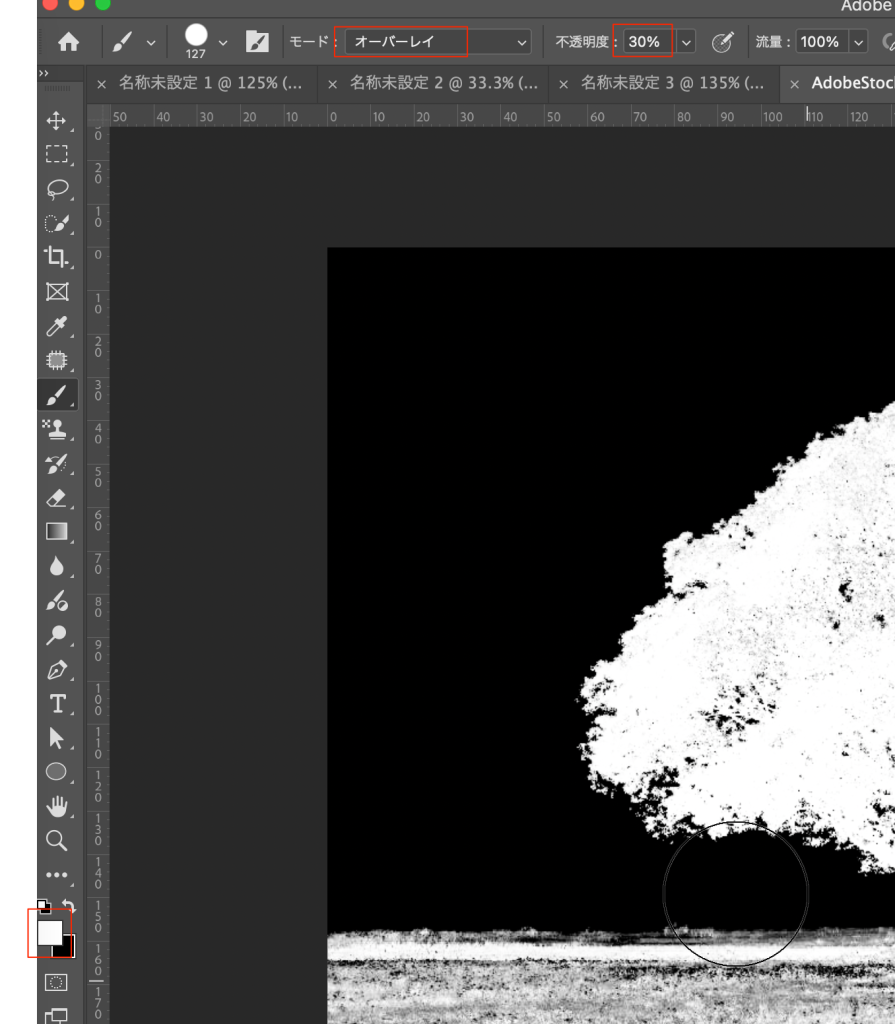Select the Zoom magnifier tool
895x1024 pixels.
pos(57,840)
